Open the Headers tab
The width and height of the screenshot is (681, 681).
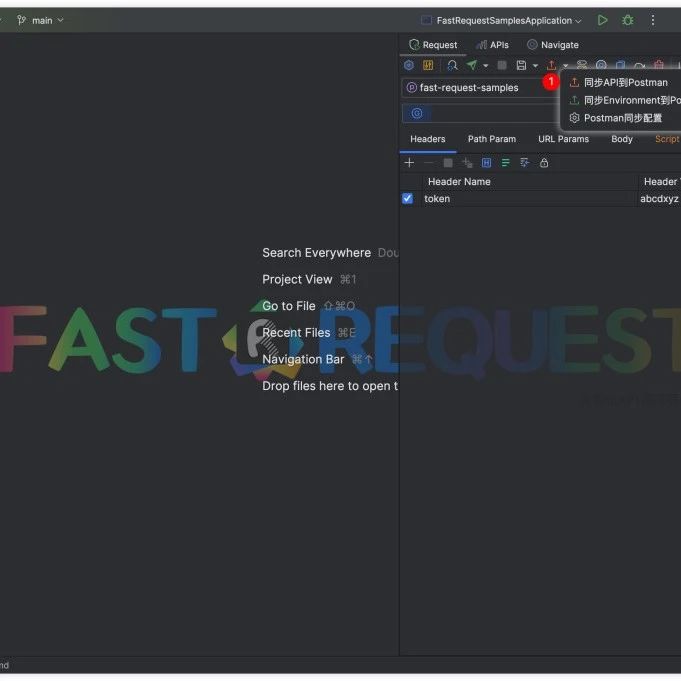point(428,139)
